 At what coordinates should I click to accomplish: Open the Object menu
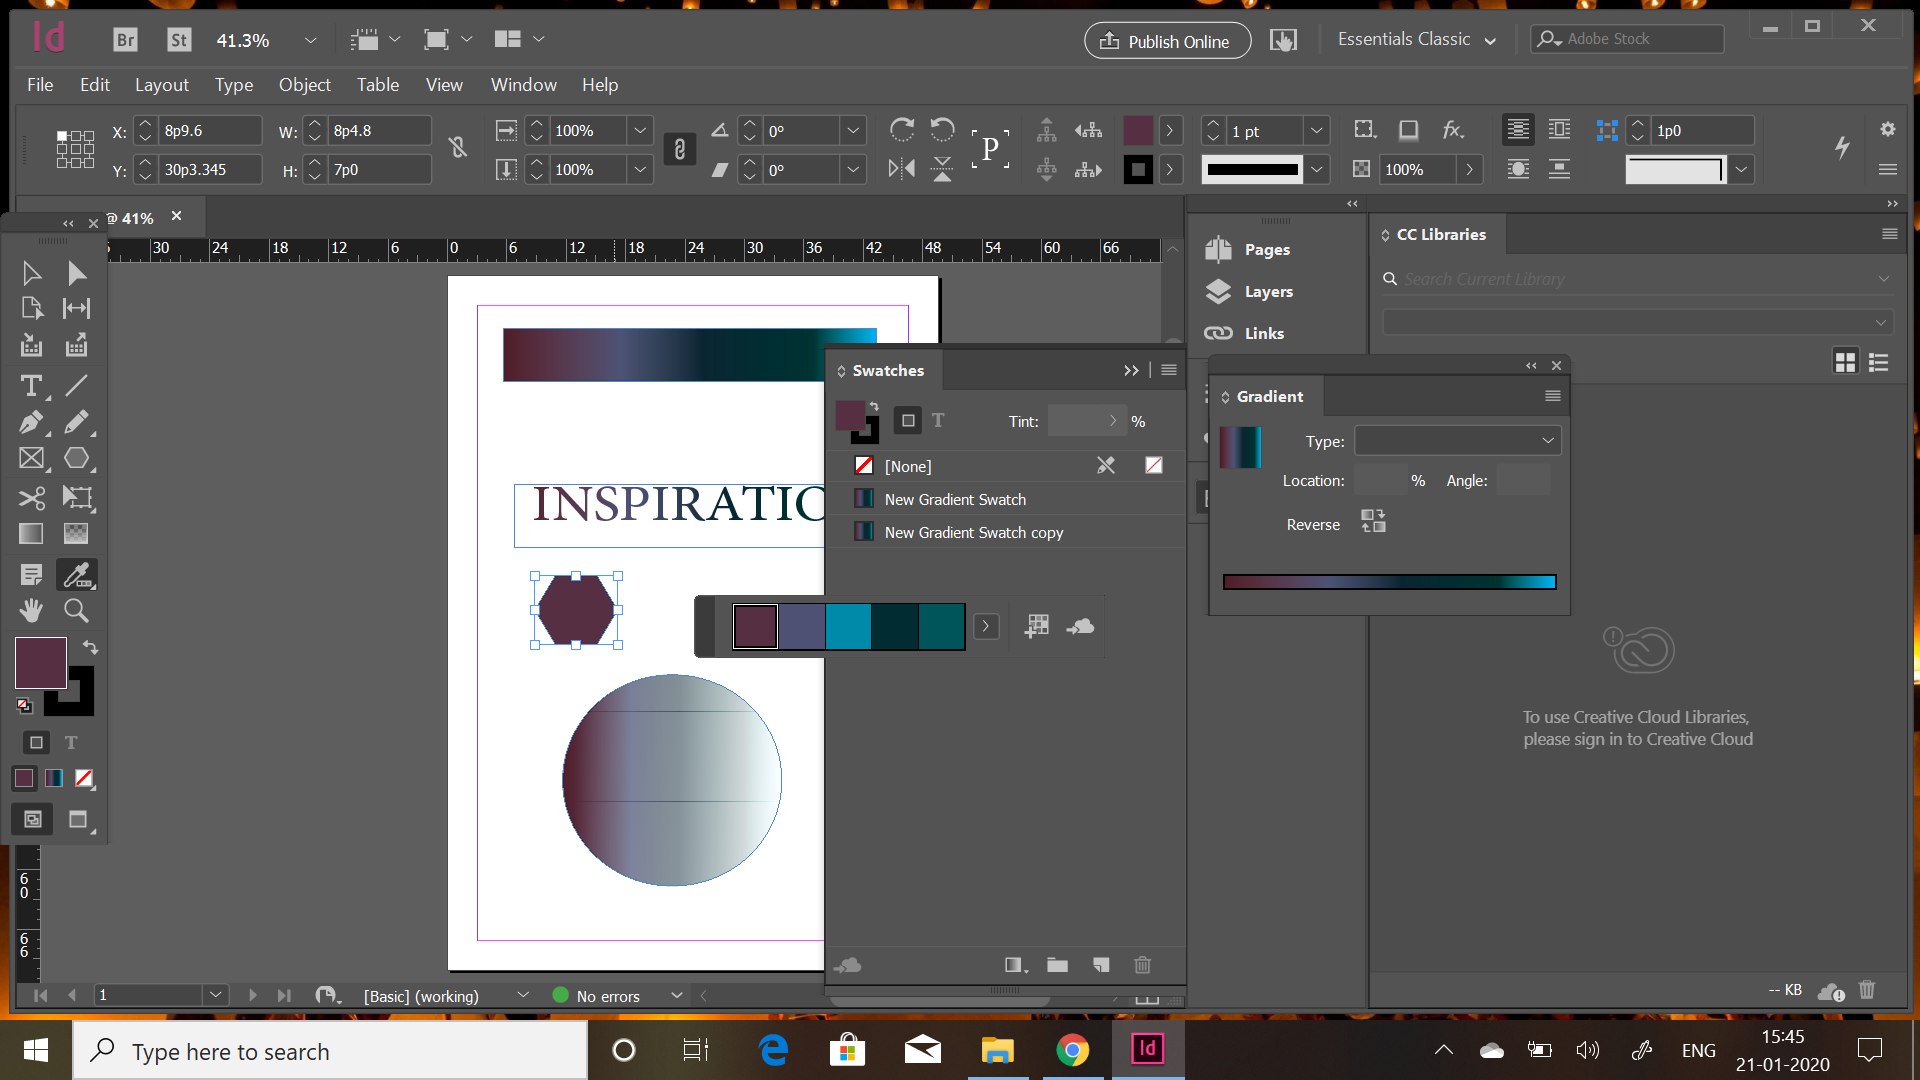coord(304,85)
